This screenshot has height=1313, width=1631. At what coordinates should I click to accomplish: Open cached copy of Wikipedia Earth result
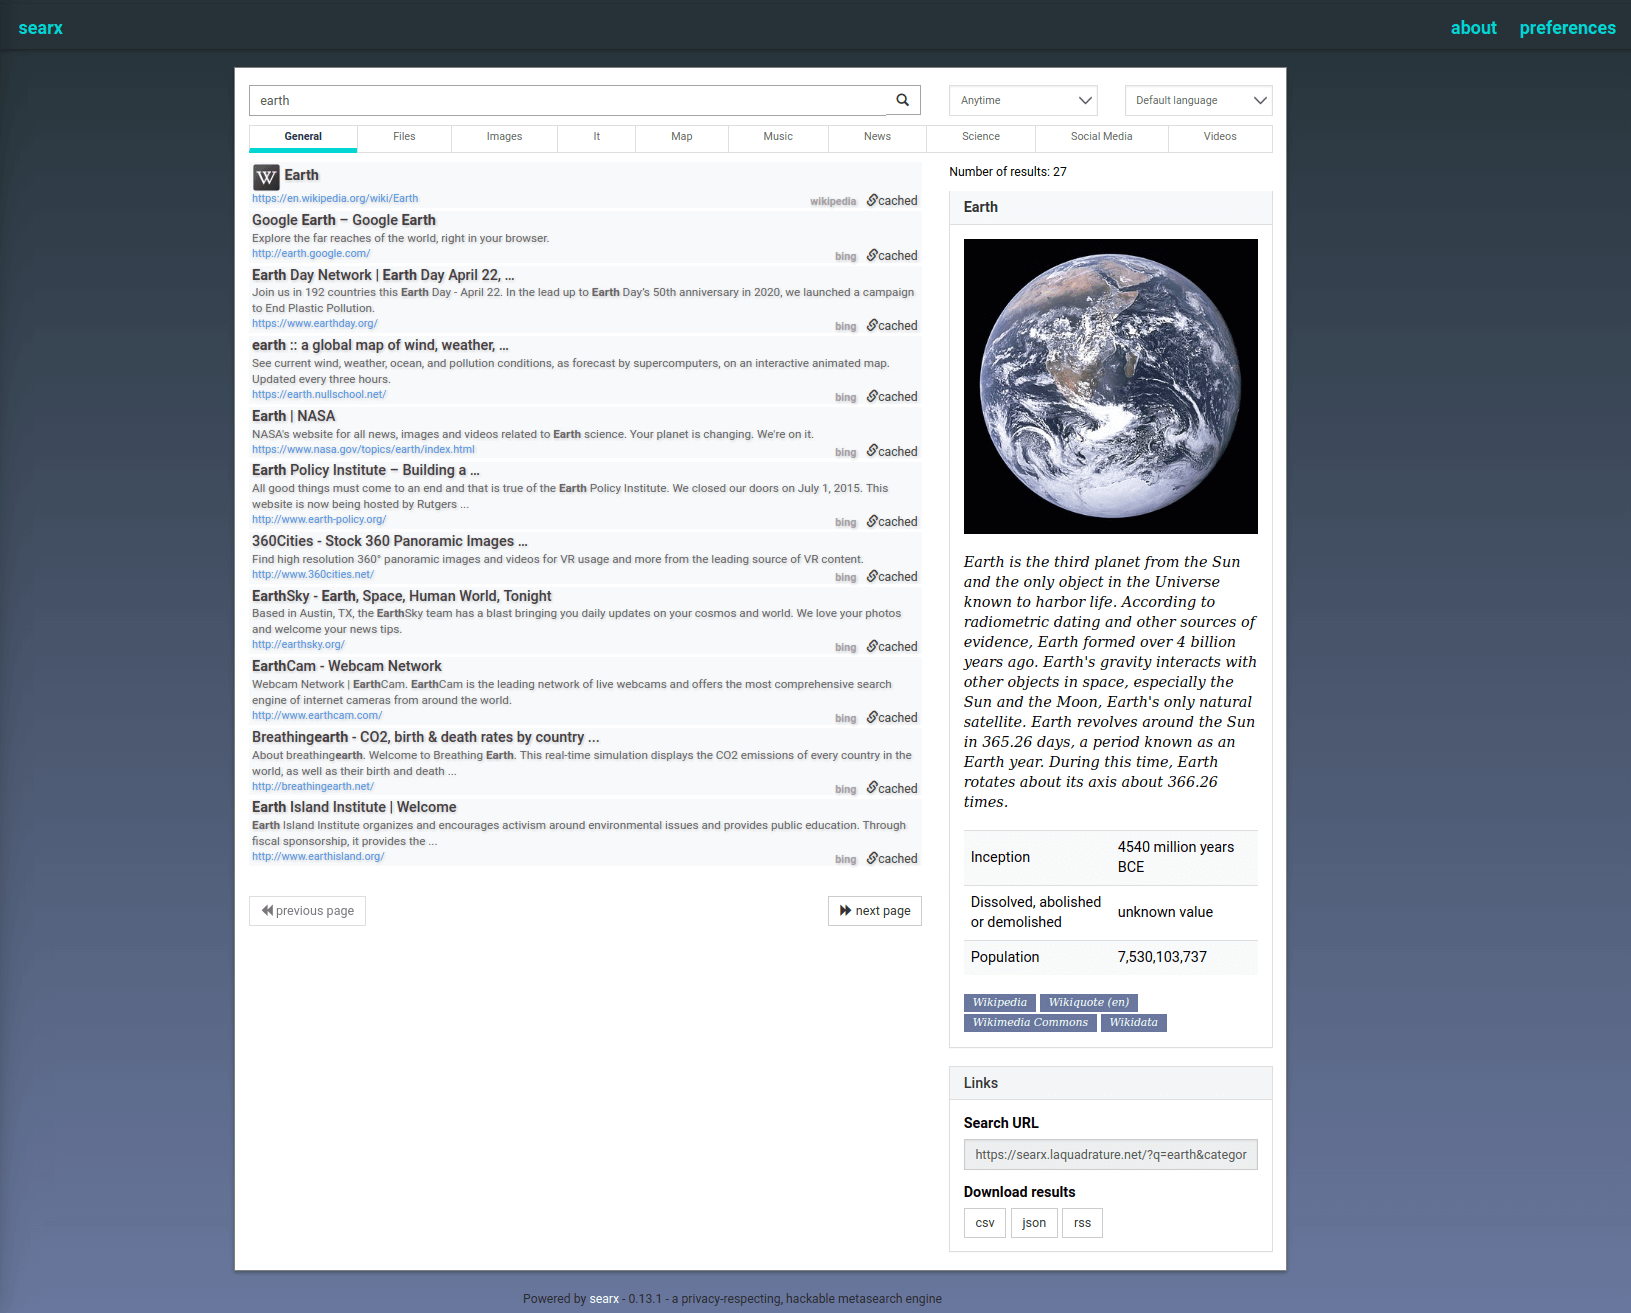[x=892, y=201]
